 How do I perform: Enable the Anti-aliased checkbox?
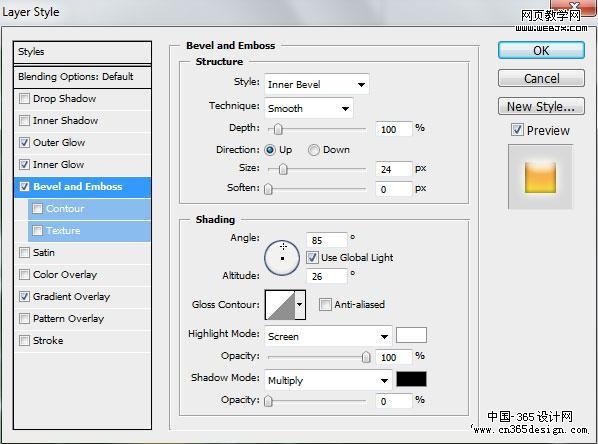coord(325,305)
